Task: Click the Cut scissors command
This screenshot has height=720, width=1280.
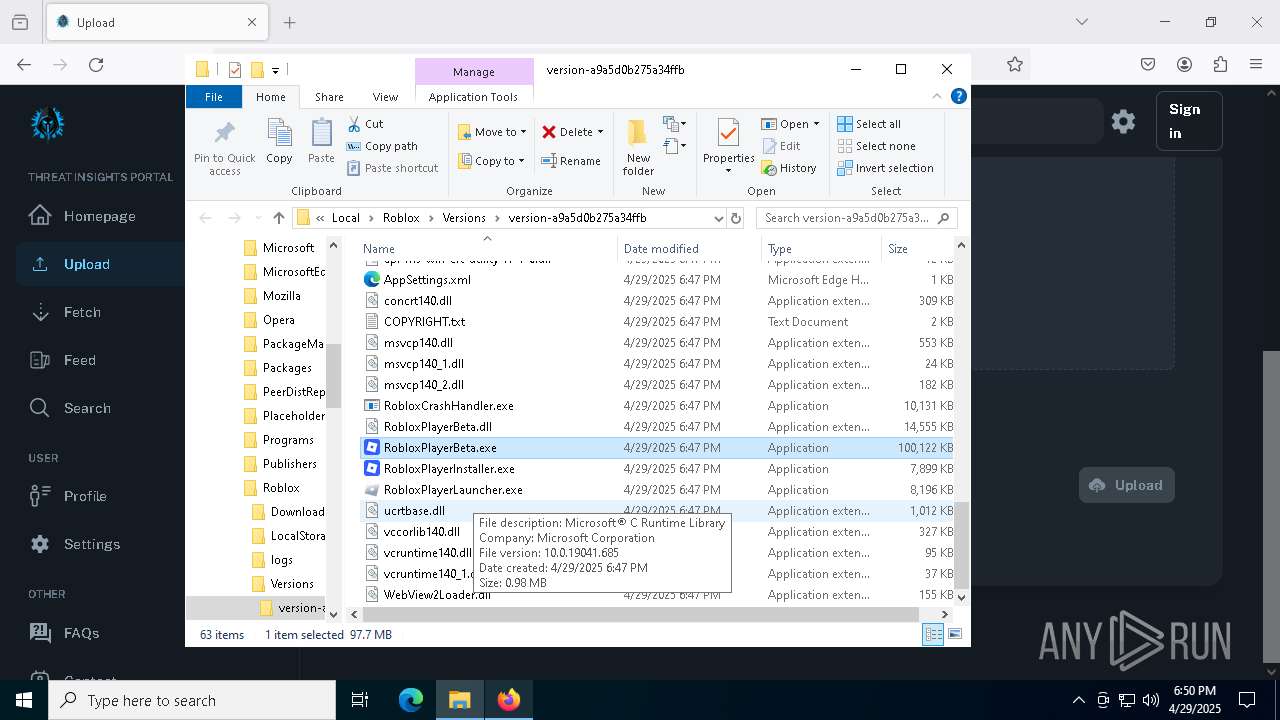Action: [x=365, y=124]
